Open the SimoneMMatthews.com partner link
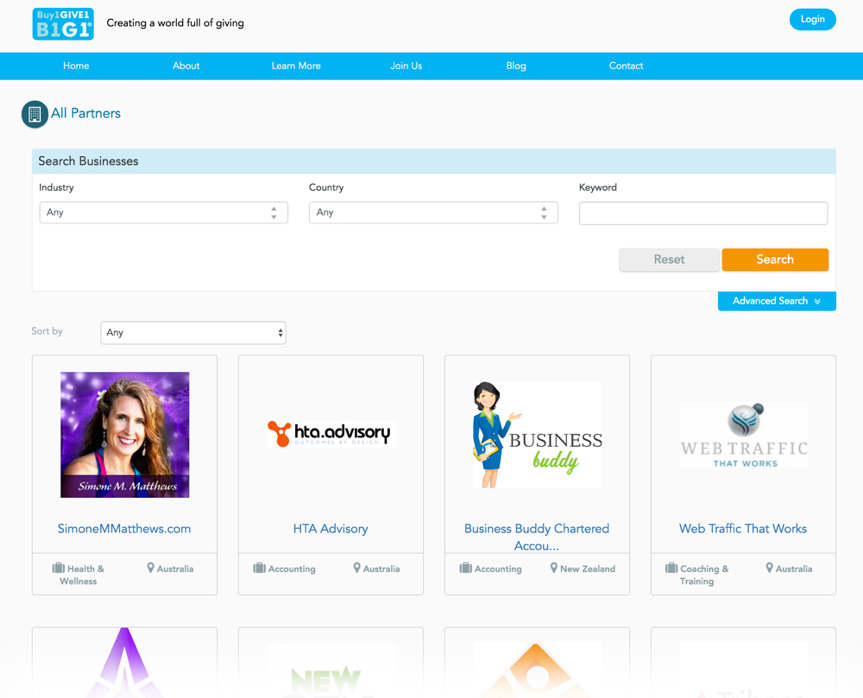This screenshot has width=863, height=698. pyautogui.click(x=124, y=528)
